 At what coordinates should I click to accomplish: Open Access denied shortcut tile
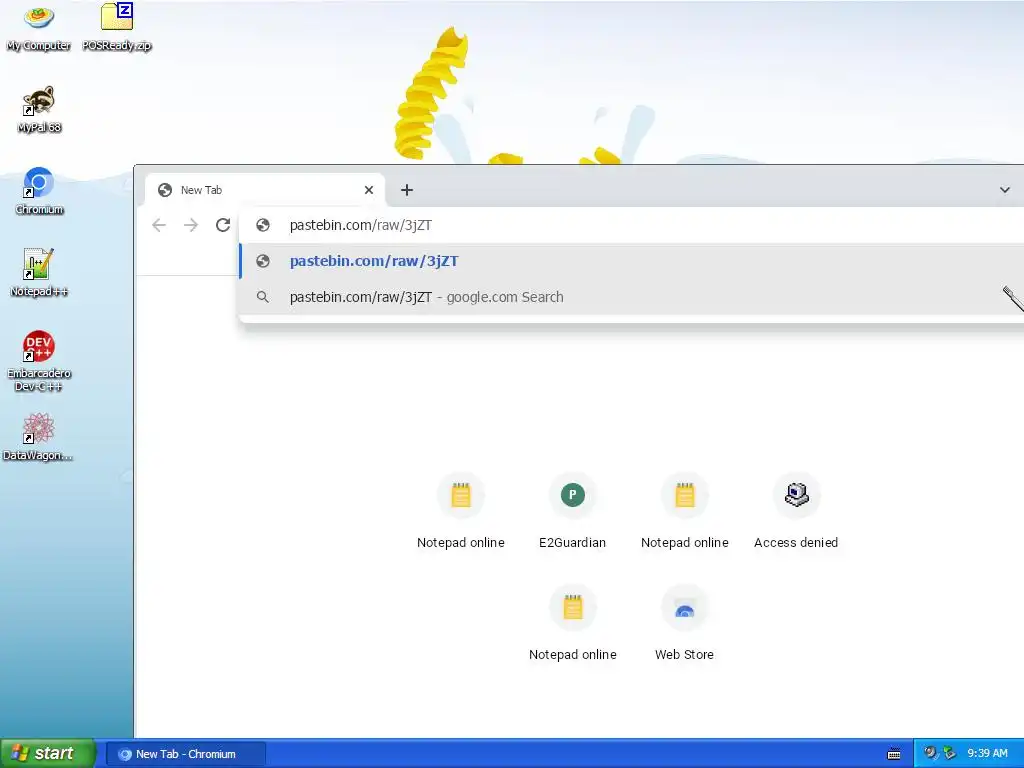[796, 511]
